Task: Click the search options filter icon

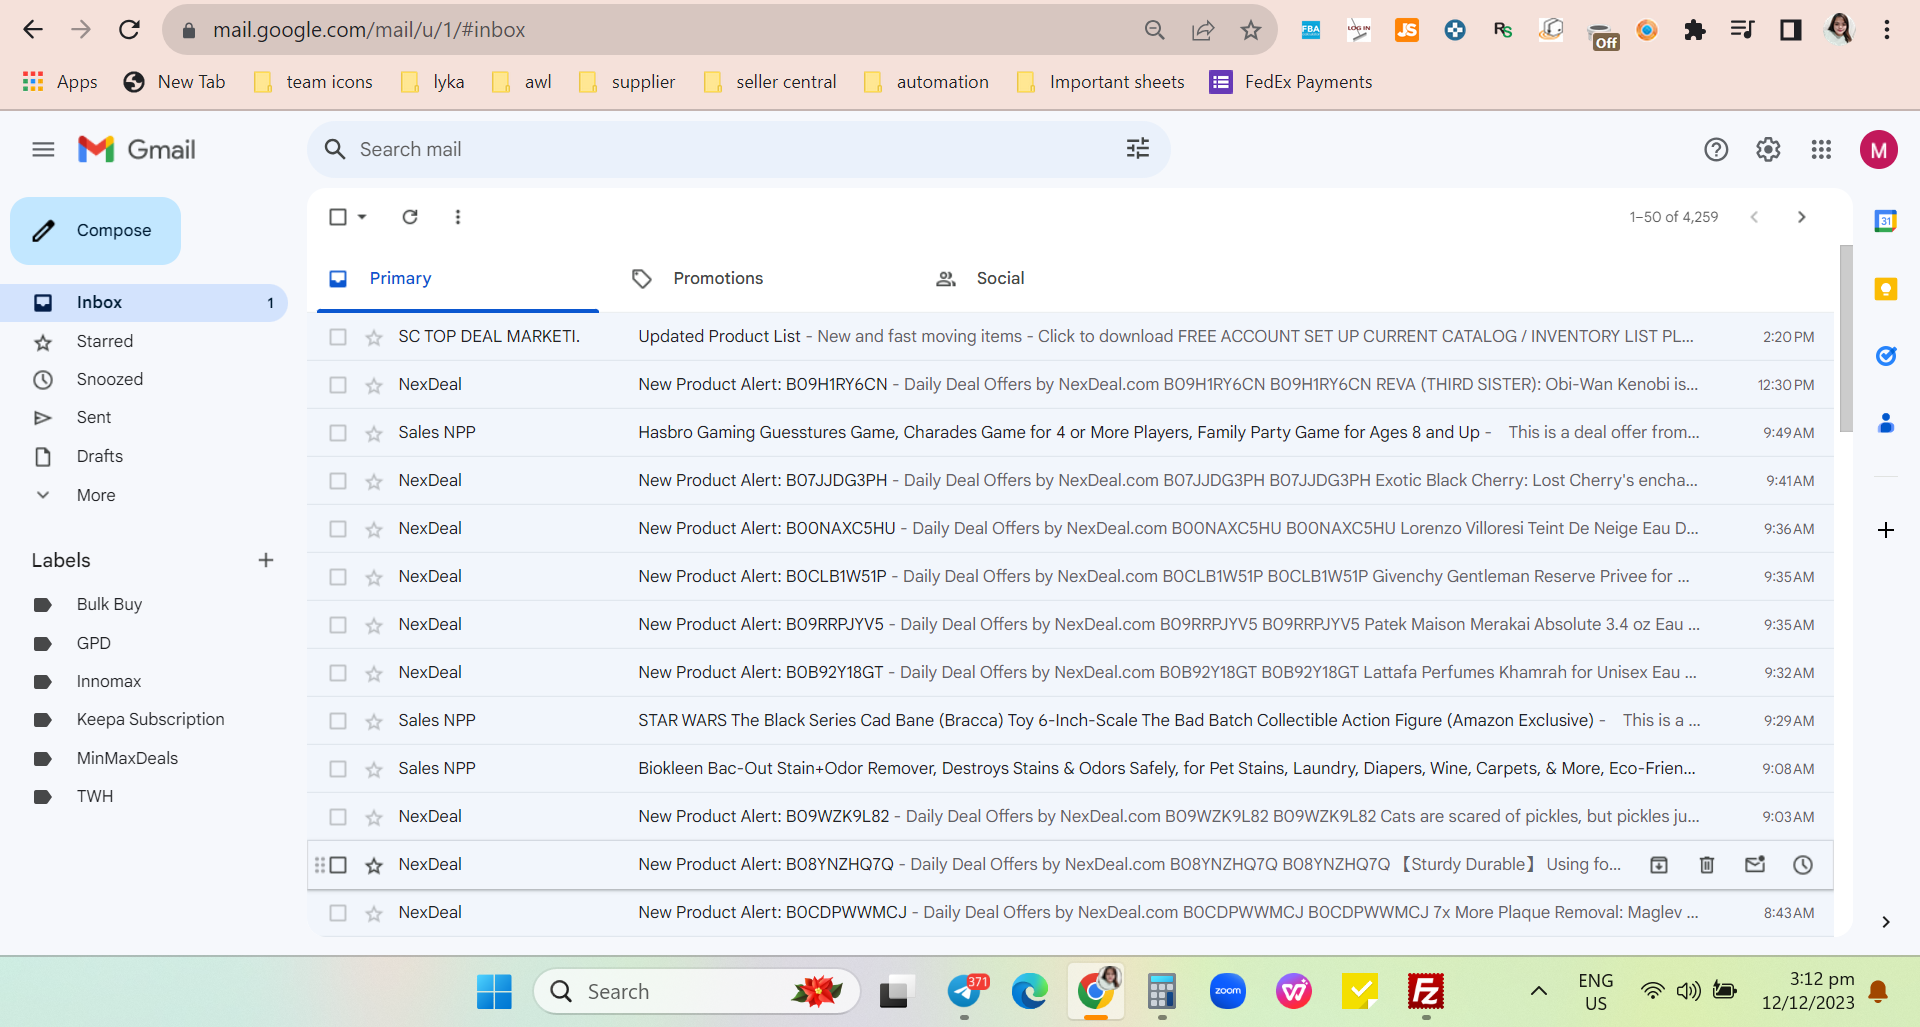Action: tap(1138, 149)
